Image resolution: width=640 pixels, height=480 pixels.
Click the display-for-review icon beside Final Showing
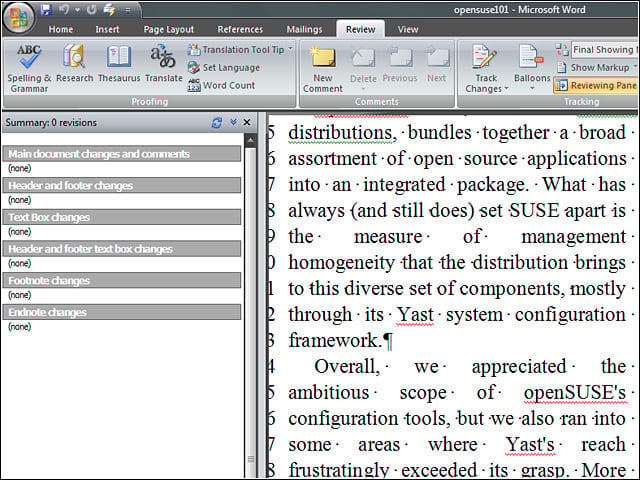562,49
